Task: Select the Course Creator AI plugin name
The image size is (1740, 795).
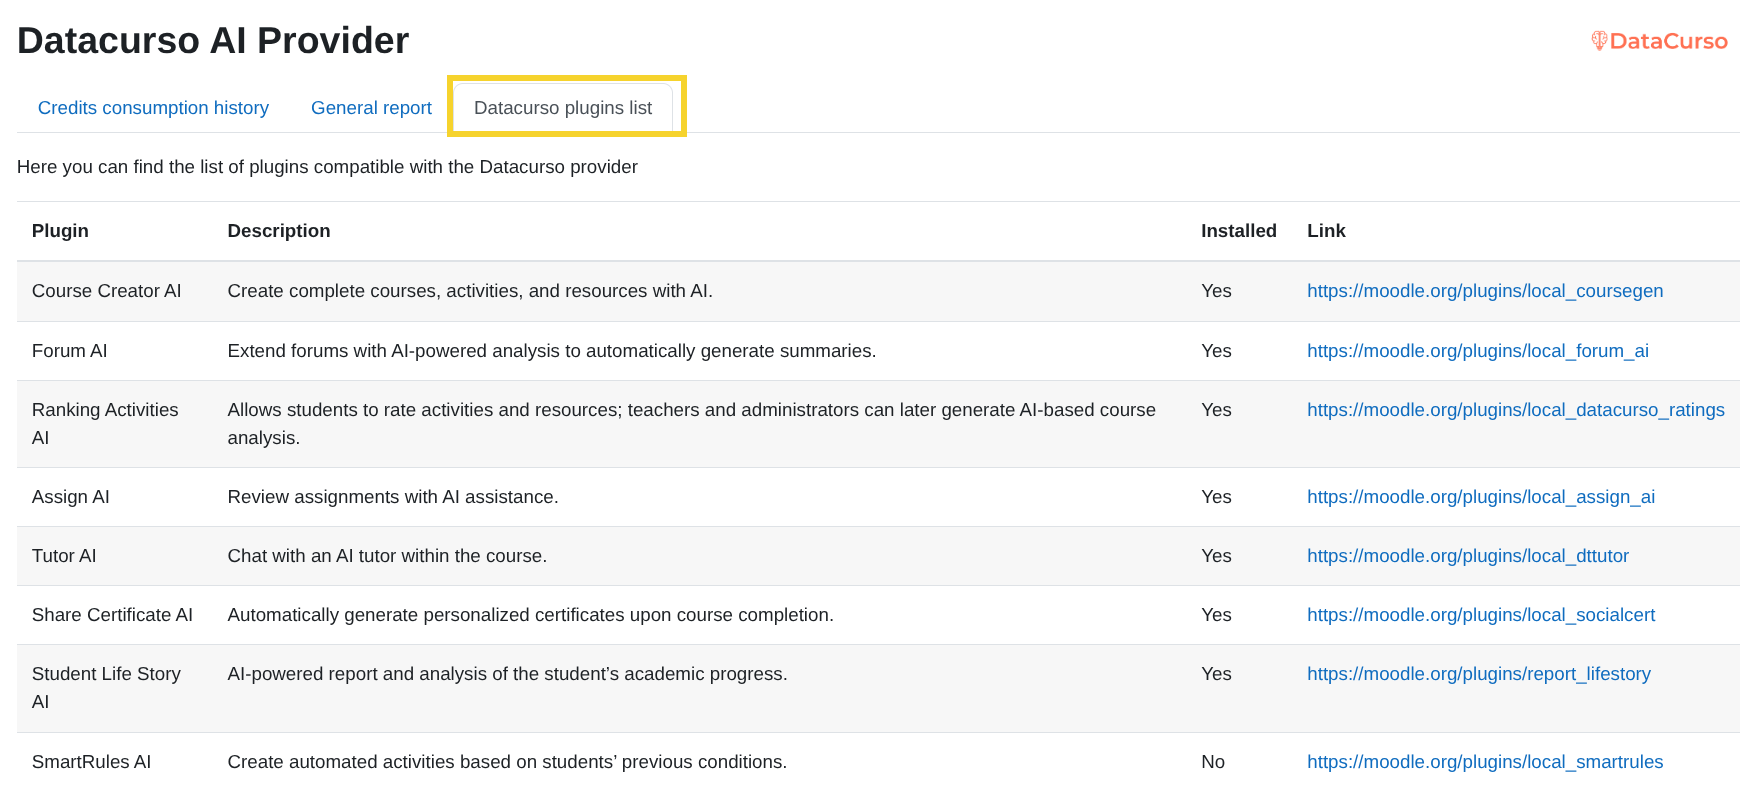Action: click(107, 291)
